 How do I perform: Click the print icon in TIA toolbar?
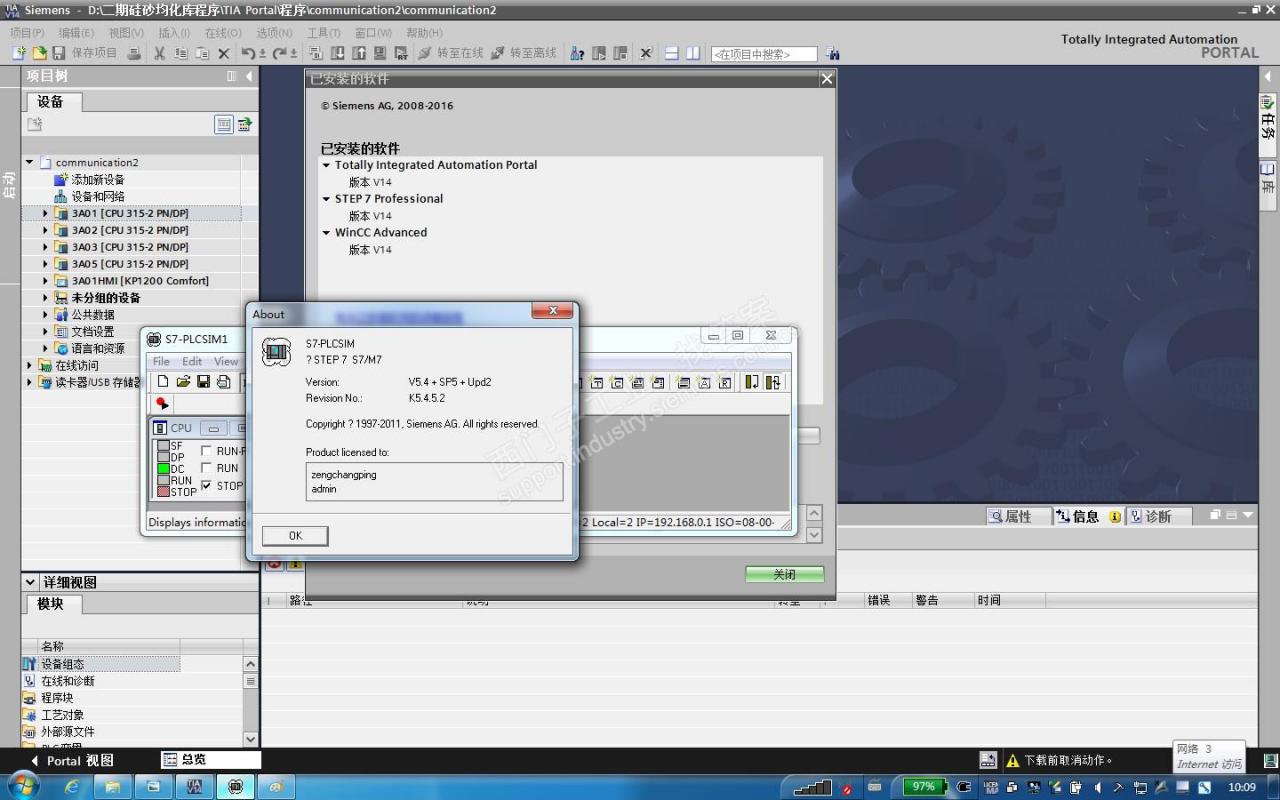pos(134,53)
